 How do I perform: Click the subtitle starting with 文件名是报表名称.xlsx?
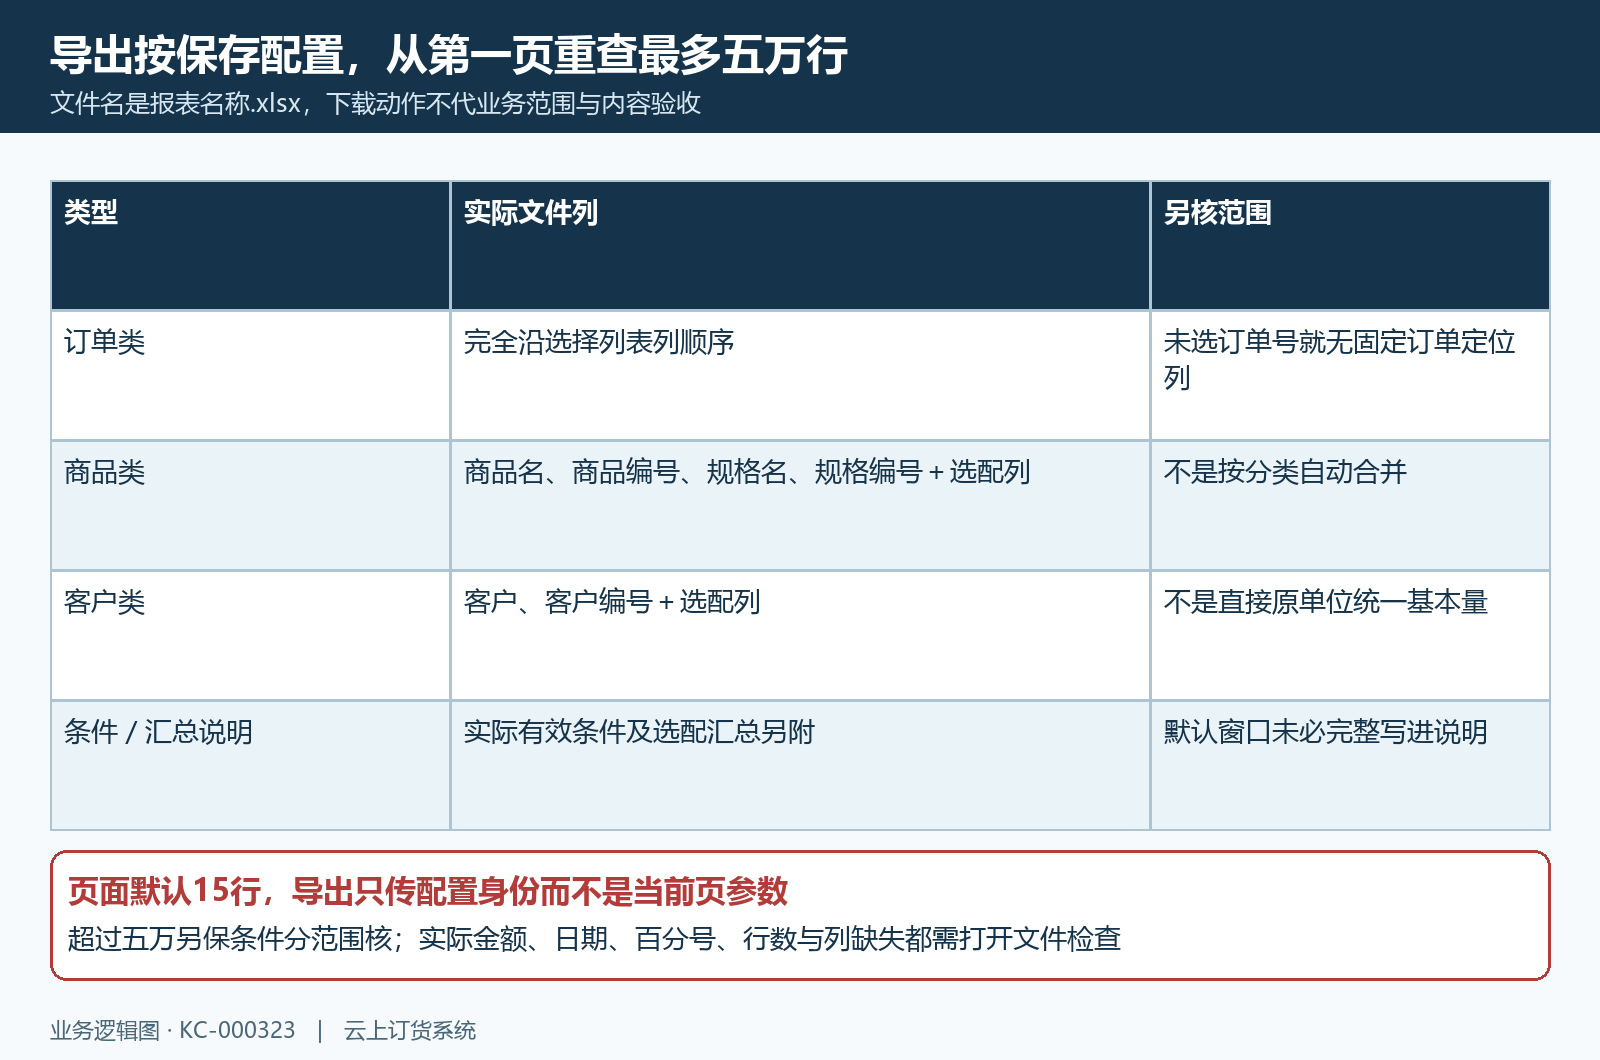pos(375,104)
